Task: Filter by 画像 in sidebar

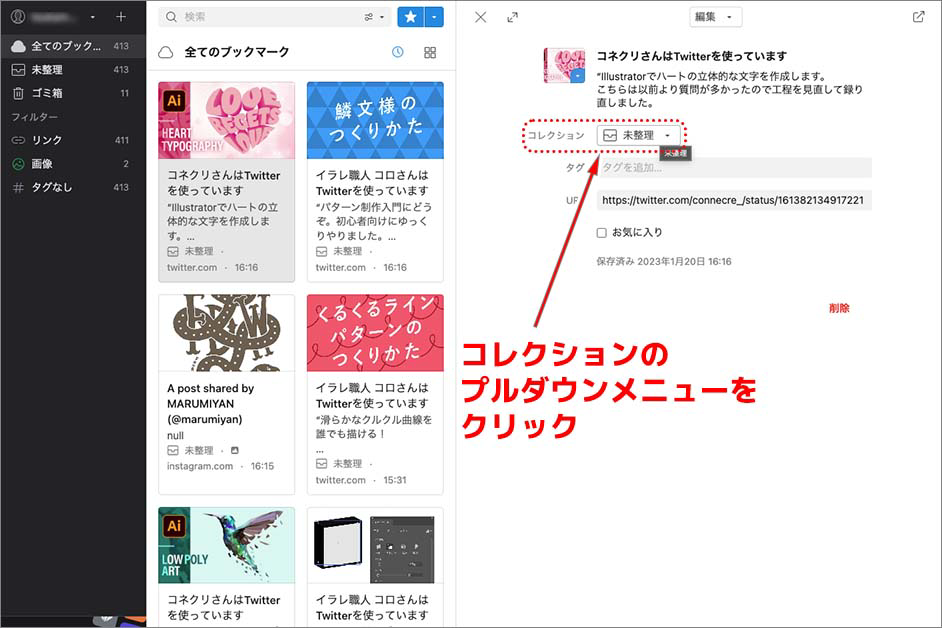Action: pyautogui.click(x=42, y=163)
